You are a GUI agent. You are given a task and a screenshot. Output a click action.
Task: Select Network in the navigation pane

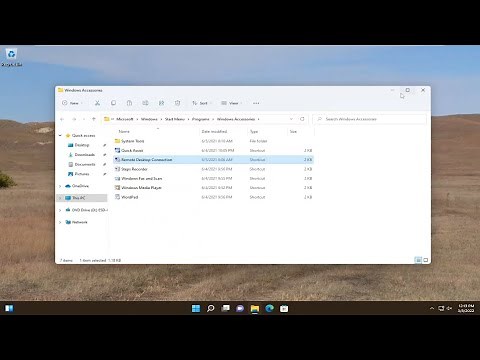click(x=80, y=222)
